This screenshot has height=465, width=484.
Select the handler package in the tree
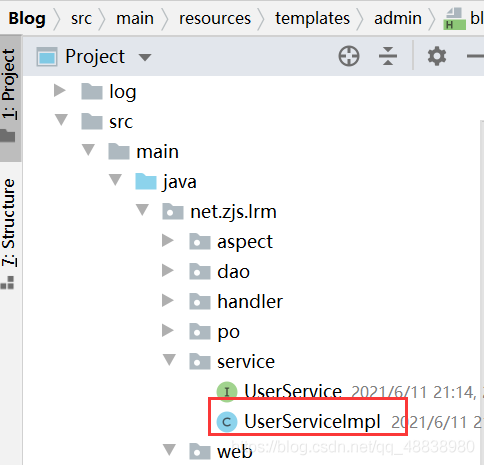click(x=250, y=302)
